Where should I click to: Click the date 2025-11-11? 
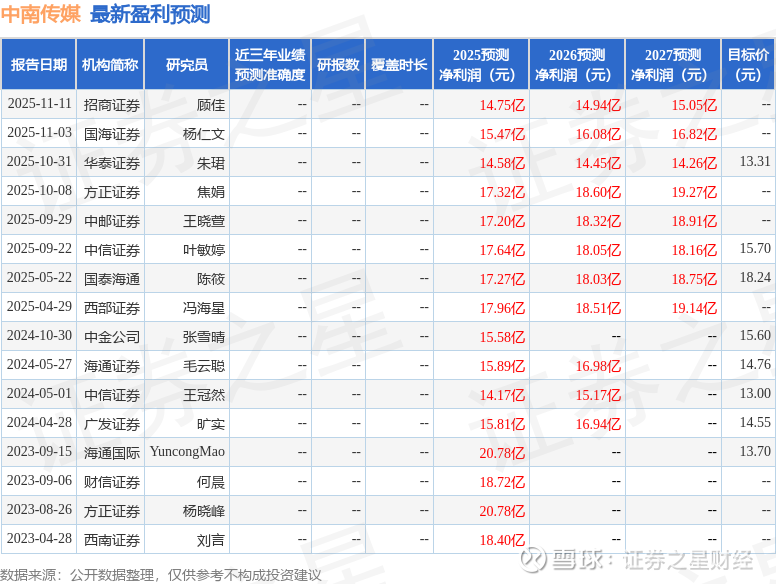[x=39, y=104]
